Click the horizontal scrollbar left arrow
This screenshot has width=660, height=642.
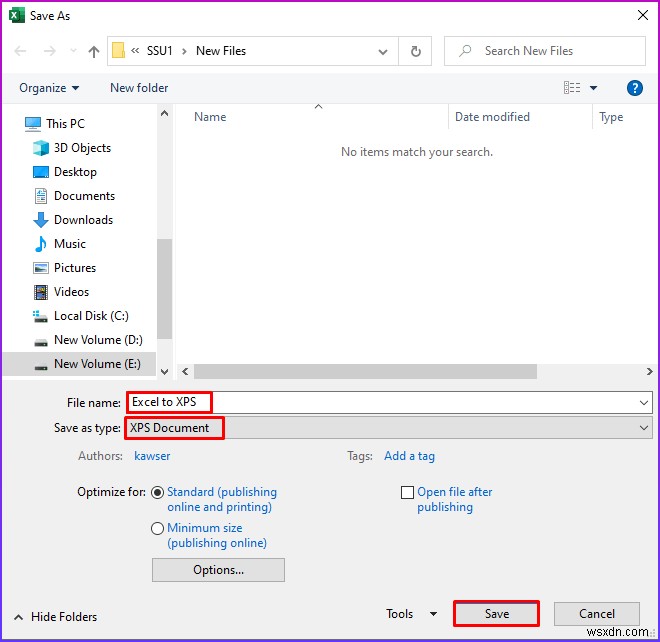pyautogui.click(x=185, y=372)
